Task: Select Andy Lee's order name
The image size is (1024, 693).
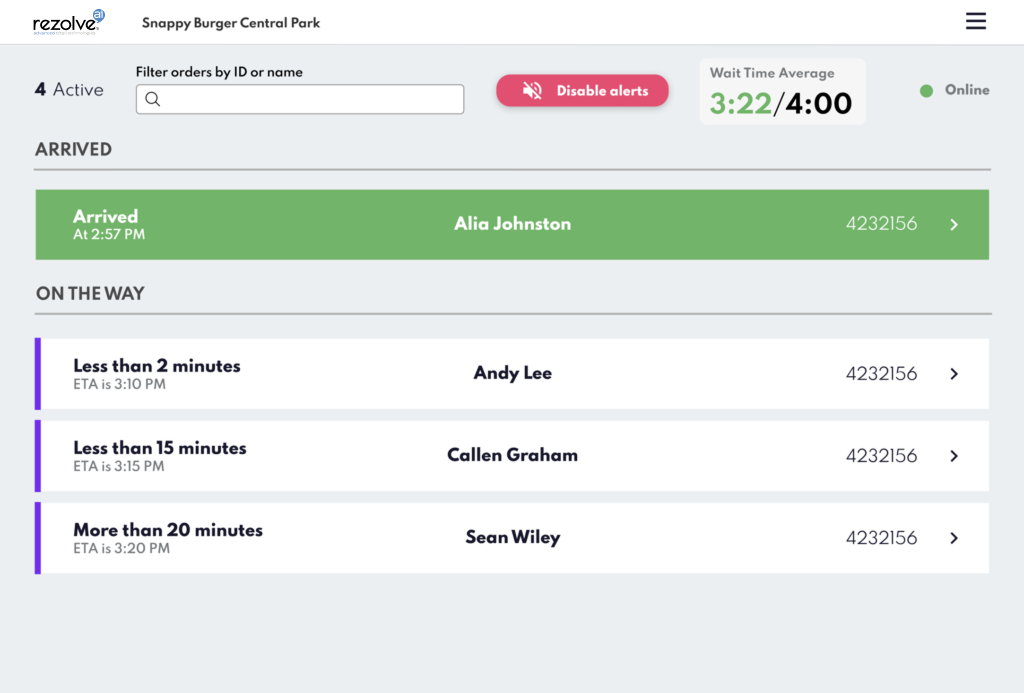Action: [512, 373]
